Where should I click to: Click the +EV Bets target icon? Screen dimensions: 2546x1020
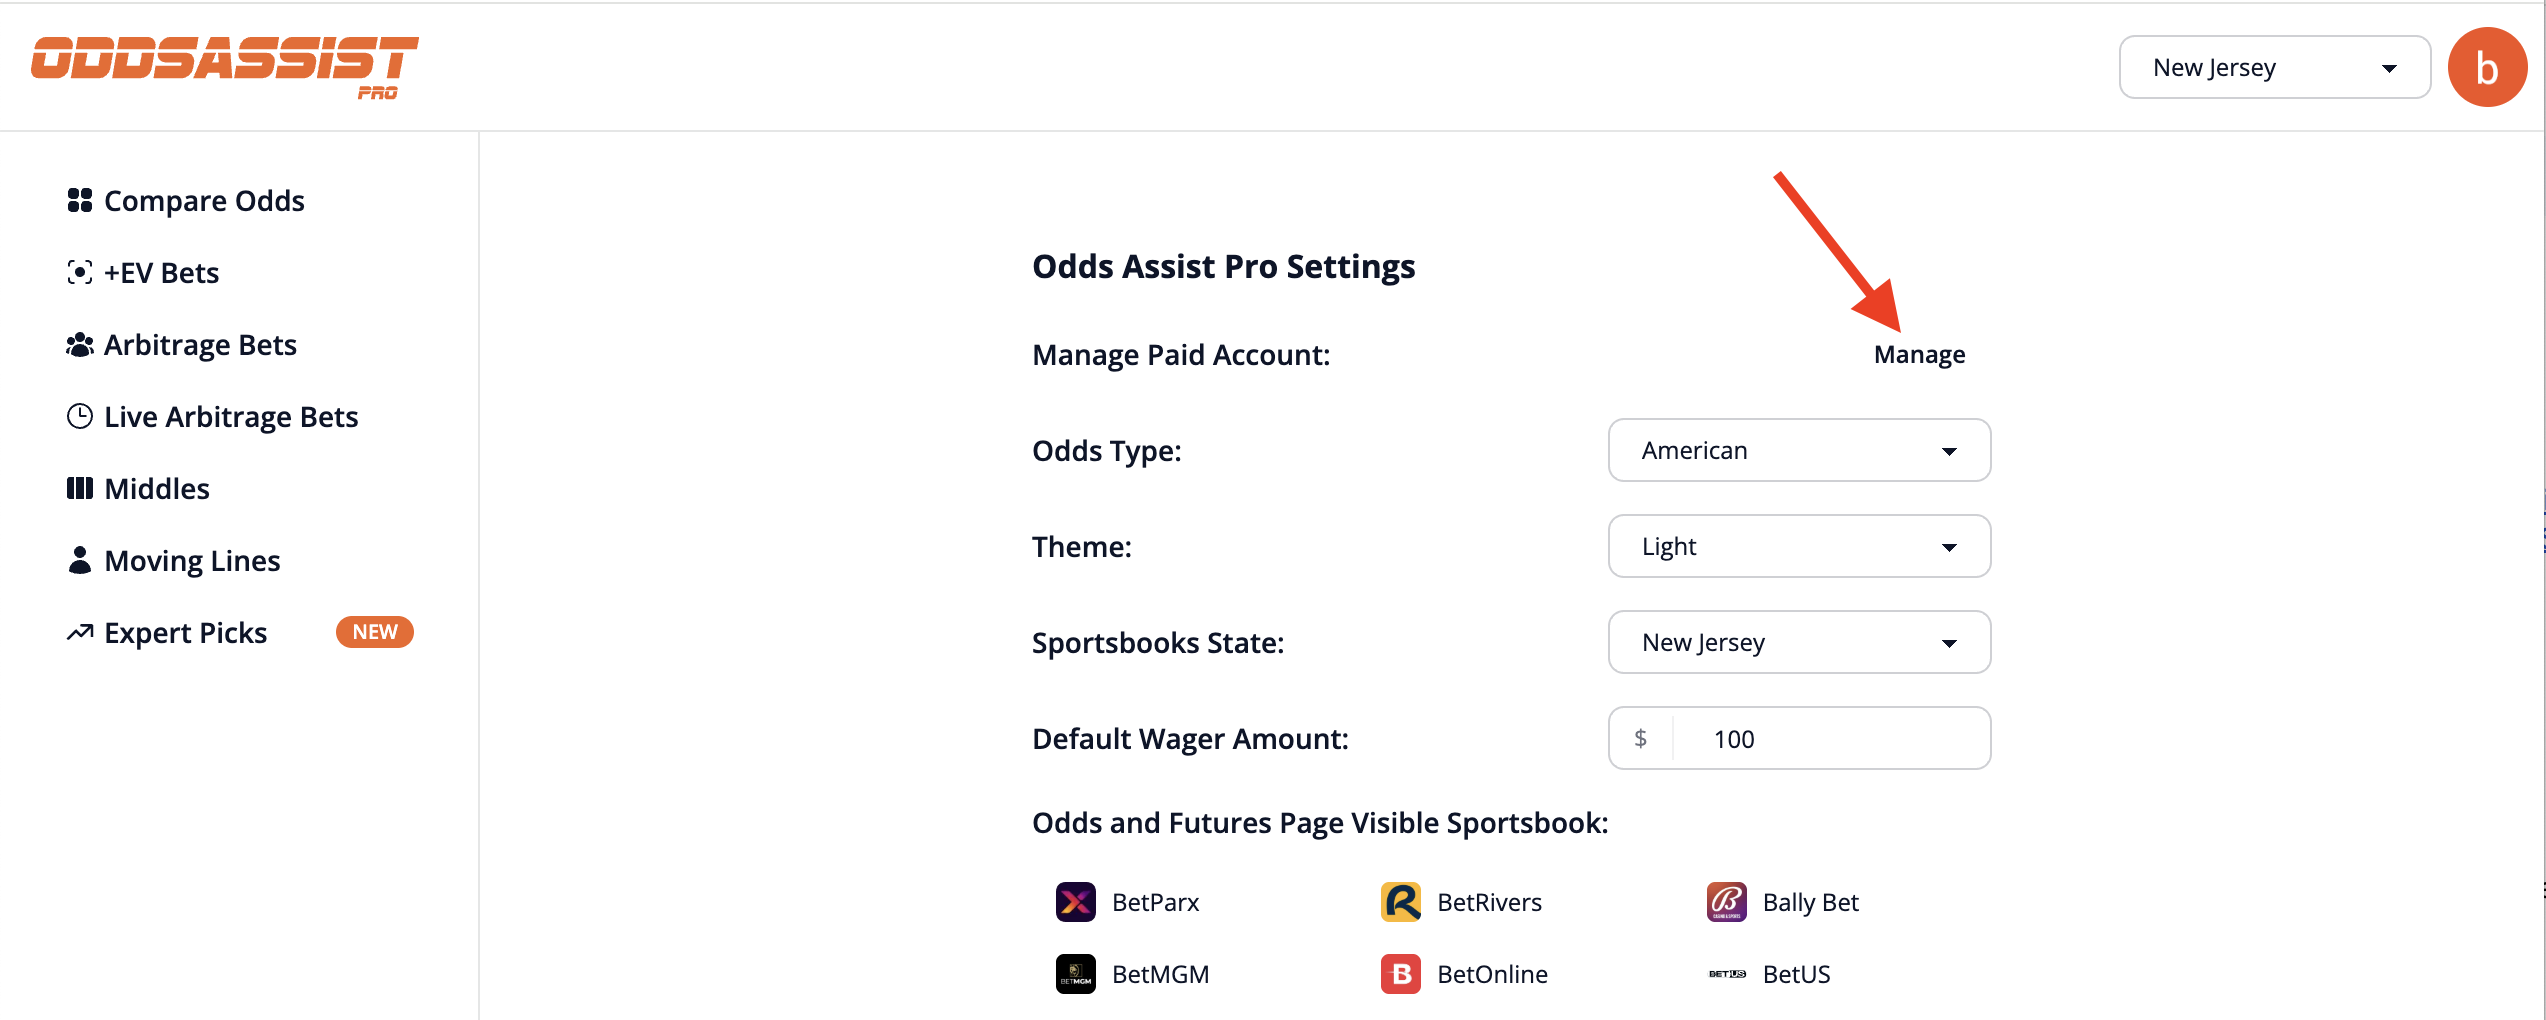click(81, 271)
